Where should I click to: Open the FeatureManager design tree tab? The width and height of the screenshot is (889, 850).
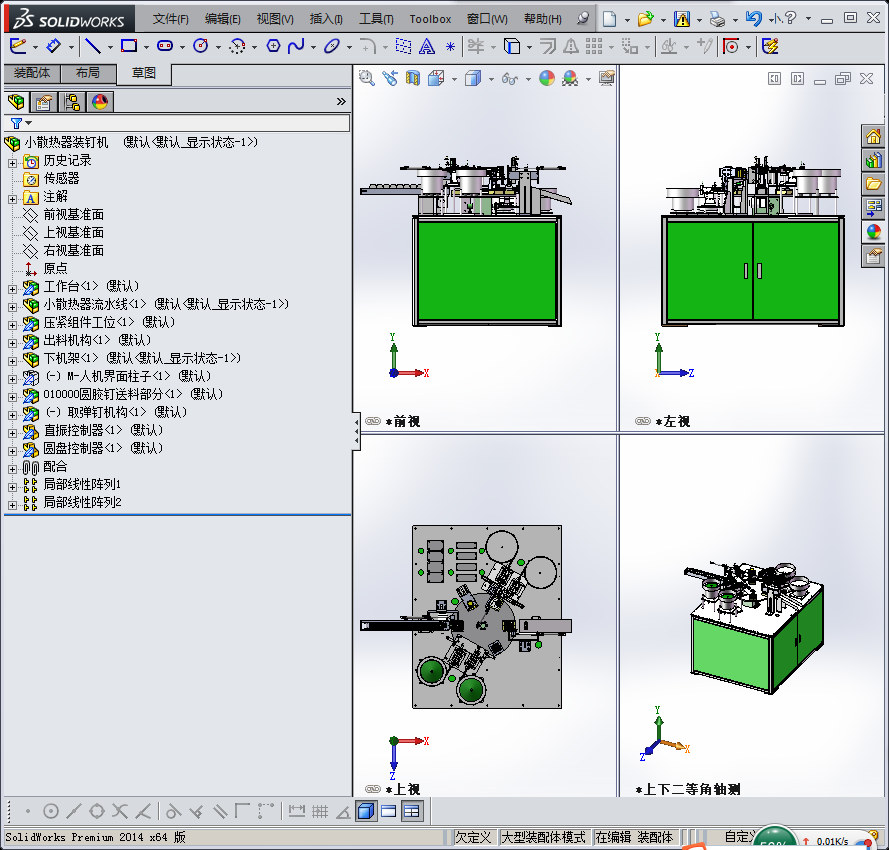[x=16, y=102]
